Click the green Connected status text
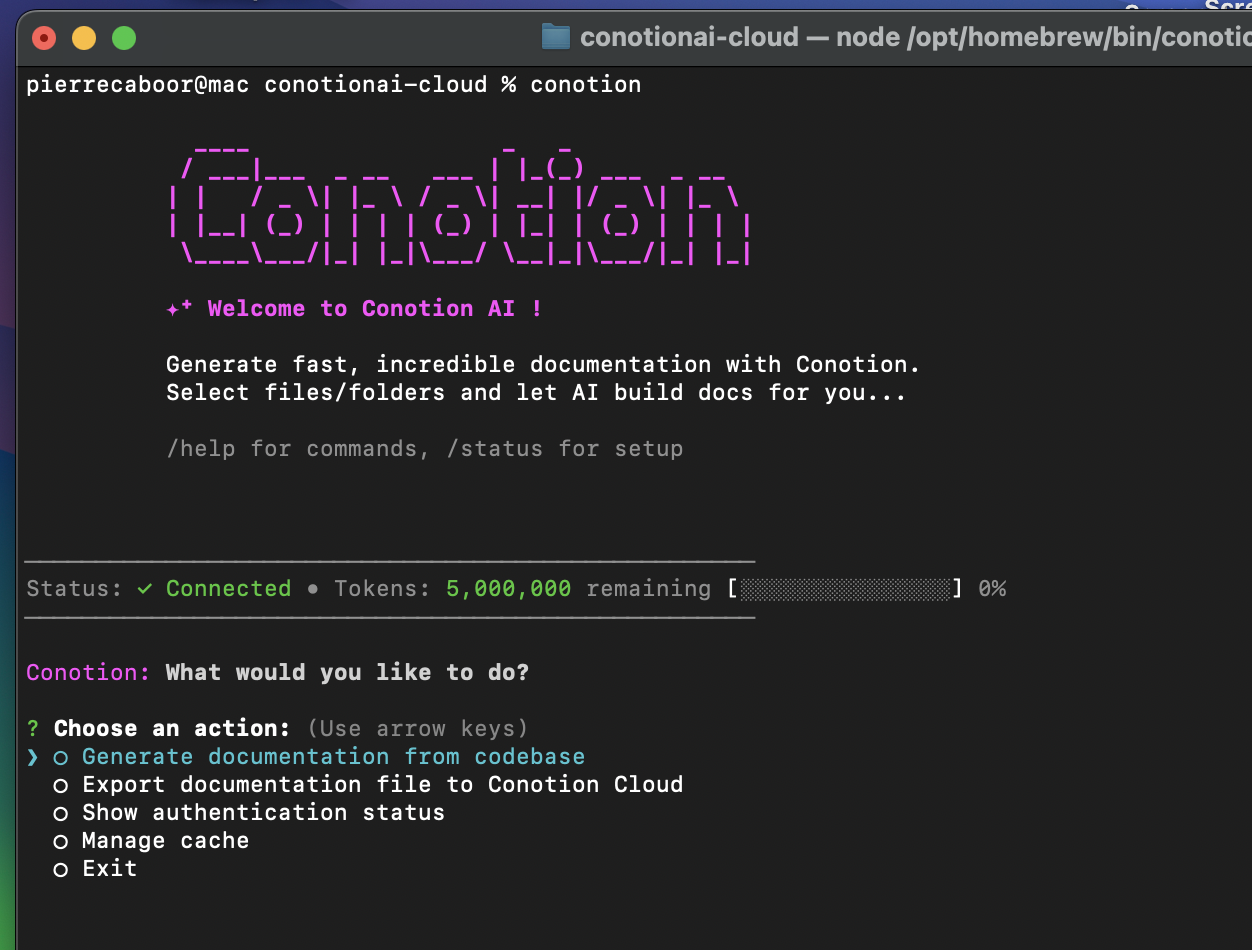 pos(228,589)
